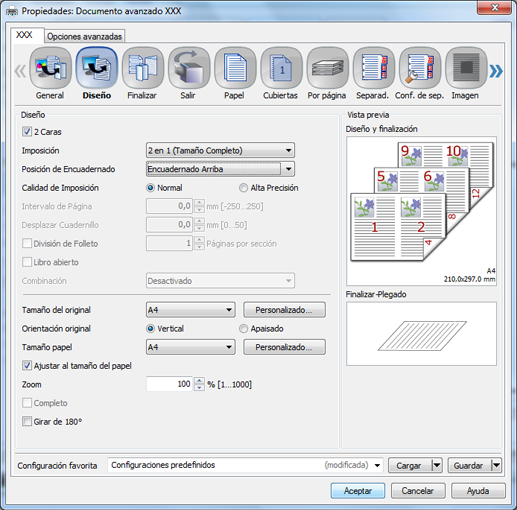Open Posición de Encuadernado dropdown

[x=220, y=169]
